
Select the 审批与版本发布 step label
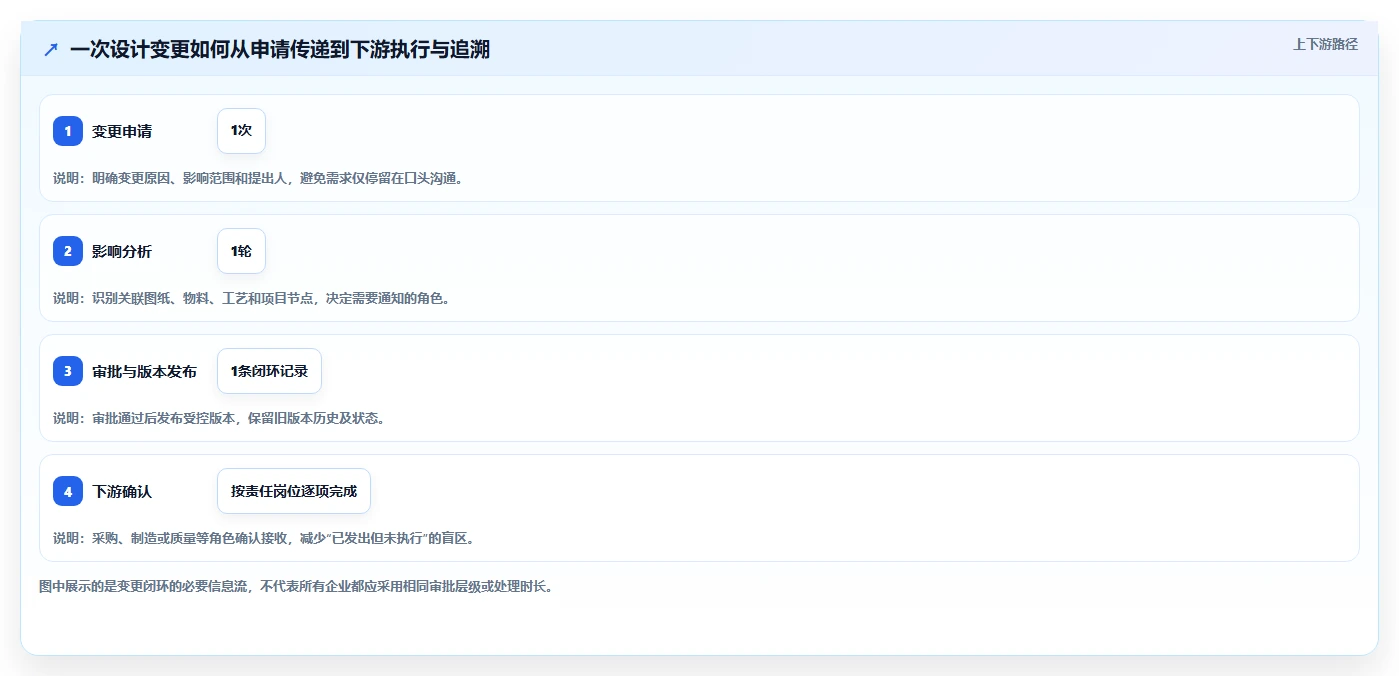(x=144, y=371)
